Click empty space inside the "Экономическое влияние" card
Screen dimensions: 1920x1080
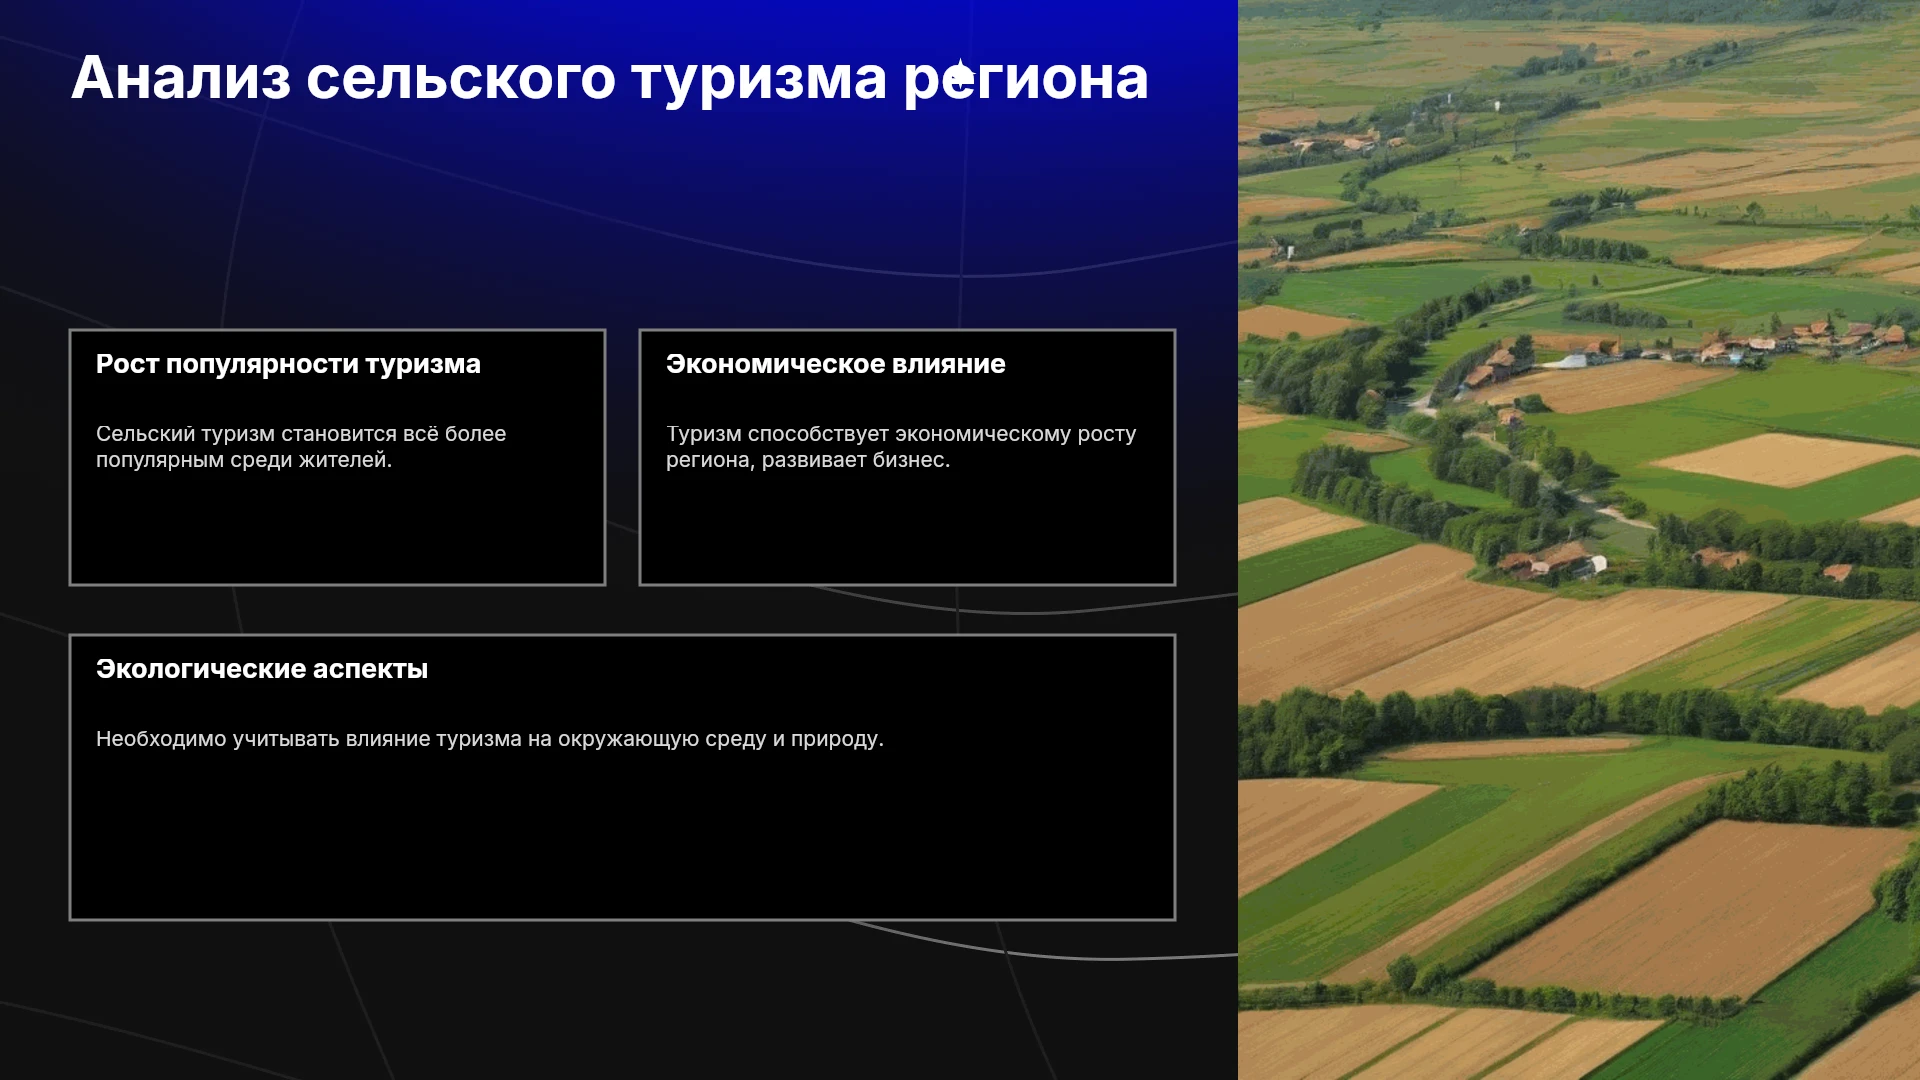coord(907,530)
